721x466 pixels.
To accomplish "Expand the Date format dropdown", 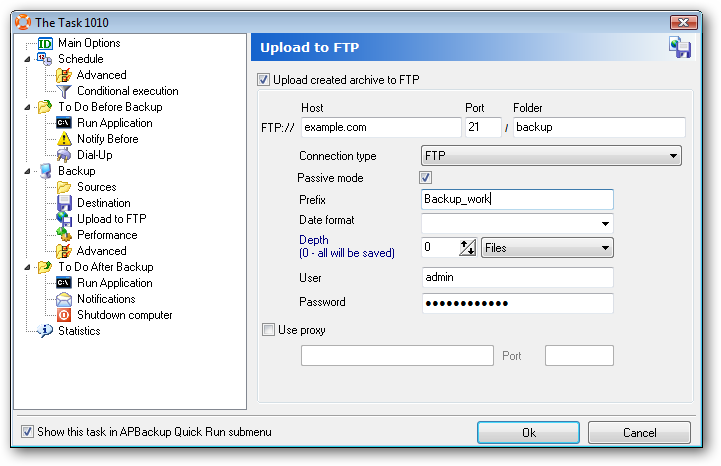I will (x=517, y=223).
